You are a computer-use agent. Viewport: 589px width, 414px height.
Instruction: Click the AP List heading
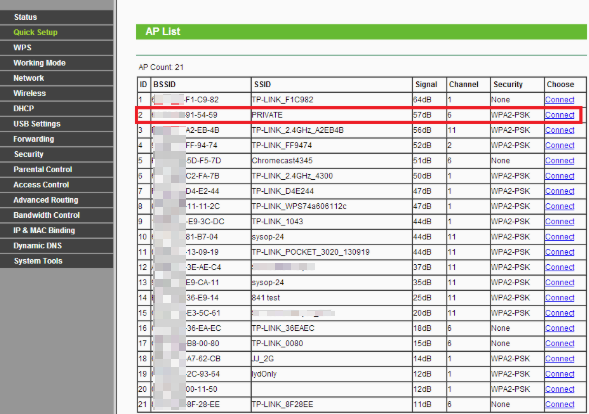coord(163,32)
